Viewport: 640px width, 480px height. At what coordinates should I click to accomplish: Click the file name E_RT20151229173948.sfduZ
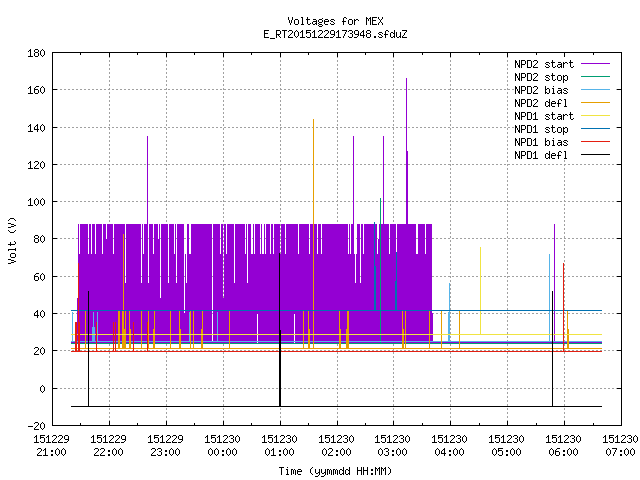(335, 34)
